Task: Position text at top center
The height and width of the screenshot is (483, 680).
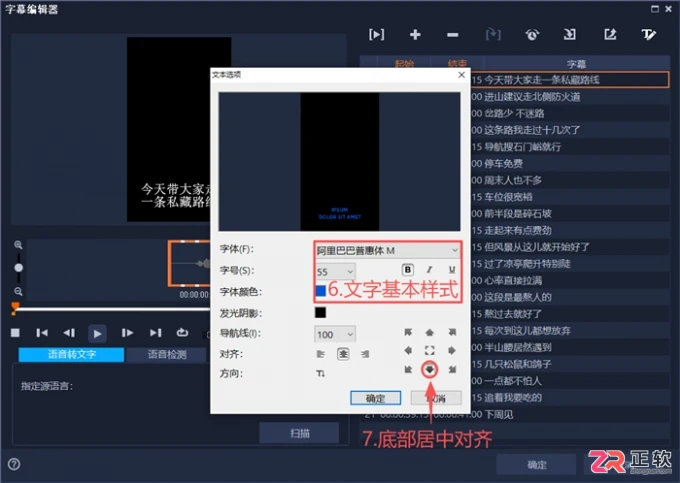Action: (x=429, y=332)
